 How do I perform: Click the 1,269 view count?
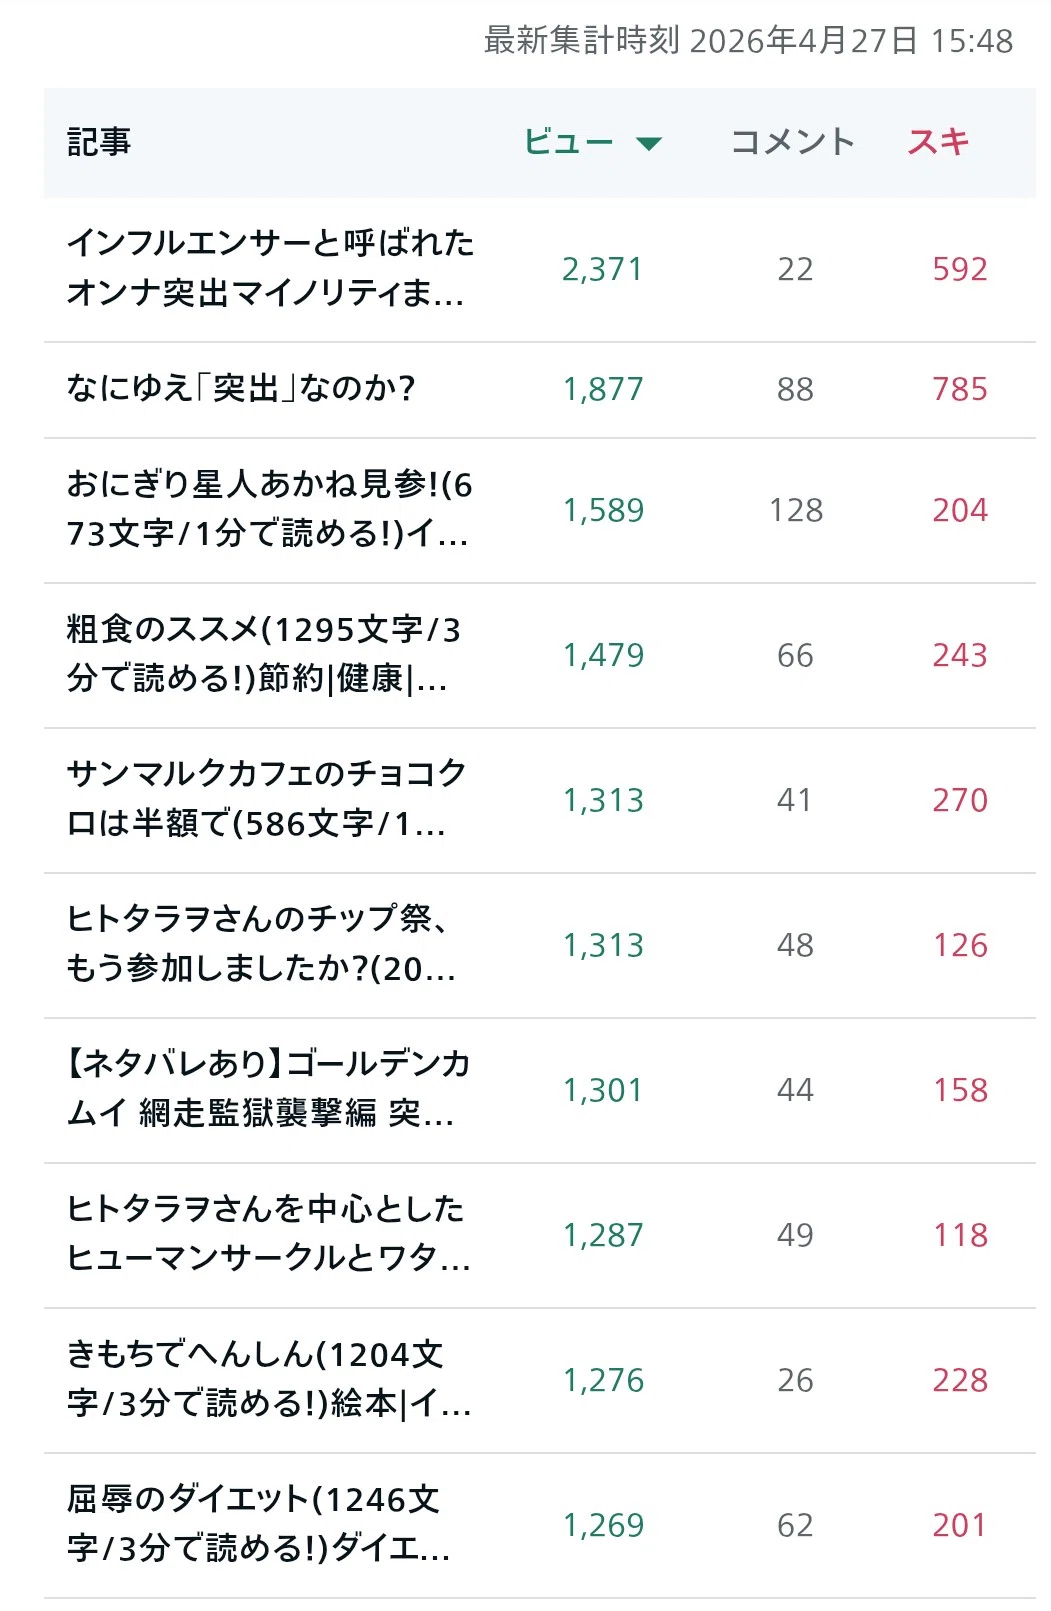[603, 1525]
